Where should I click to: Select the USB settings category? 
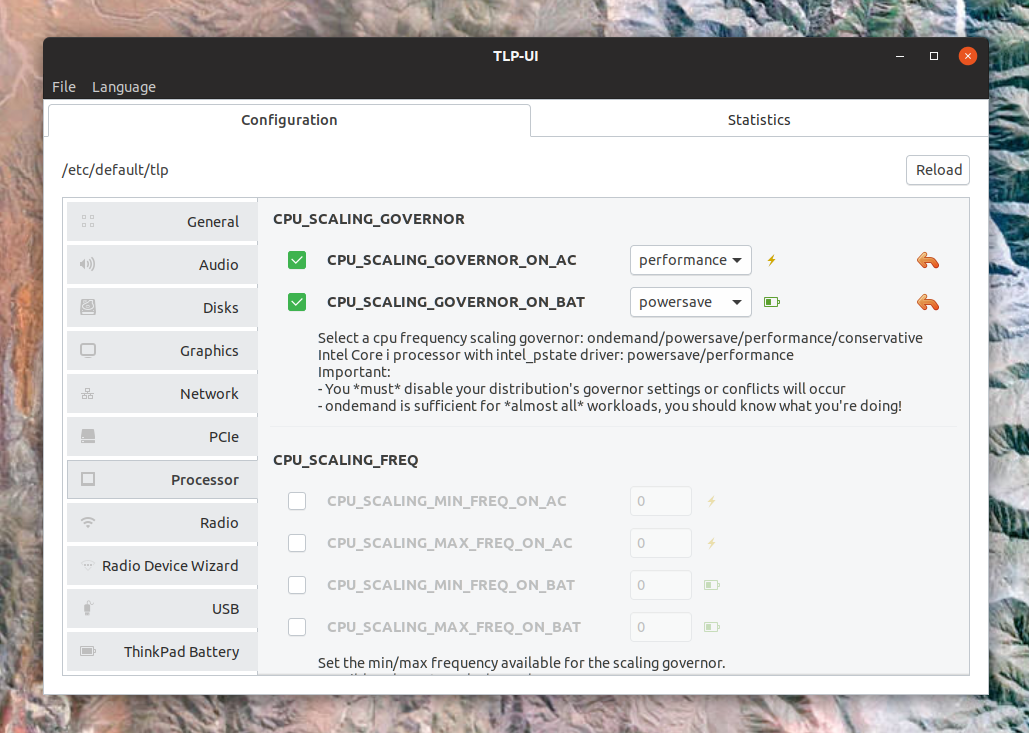pyautogui.click(x=162, y=608)
